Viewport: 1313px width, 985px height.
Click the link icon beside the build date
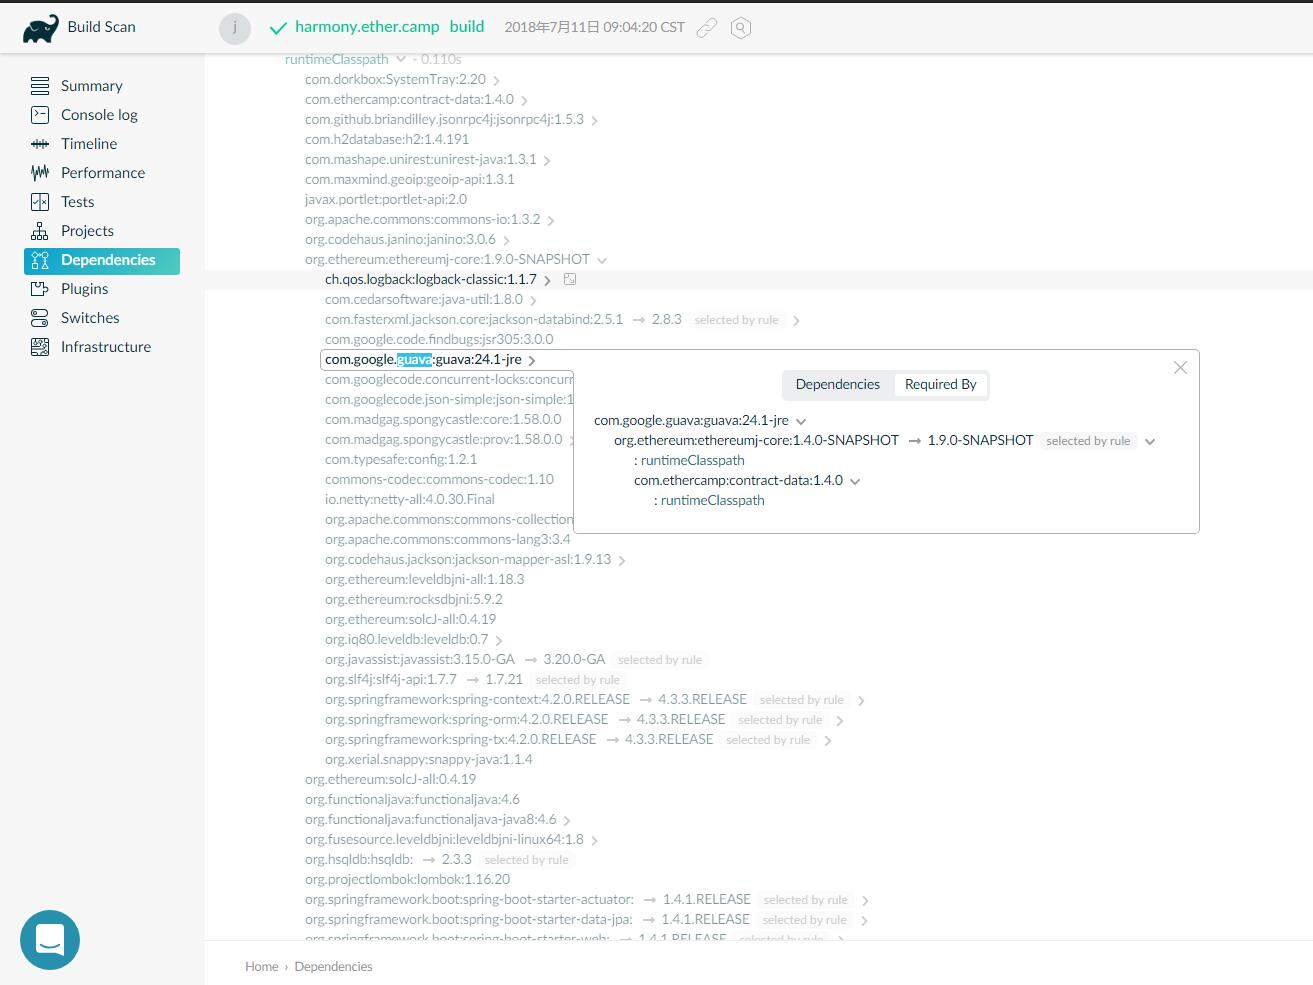tap(707, 28)
